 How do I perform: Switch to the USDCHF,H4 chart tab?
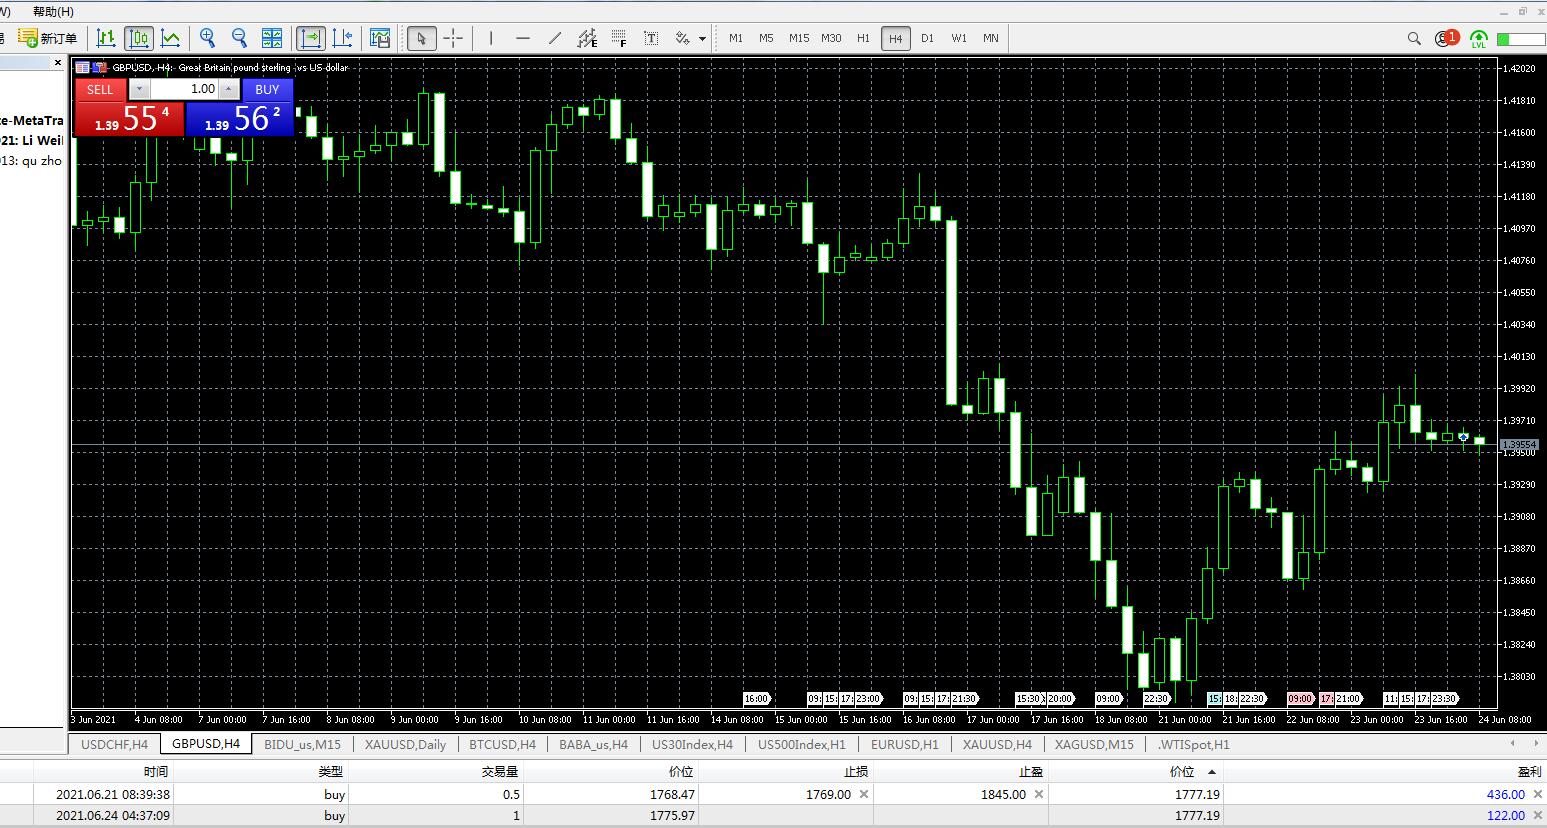[114, 744]
